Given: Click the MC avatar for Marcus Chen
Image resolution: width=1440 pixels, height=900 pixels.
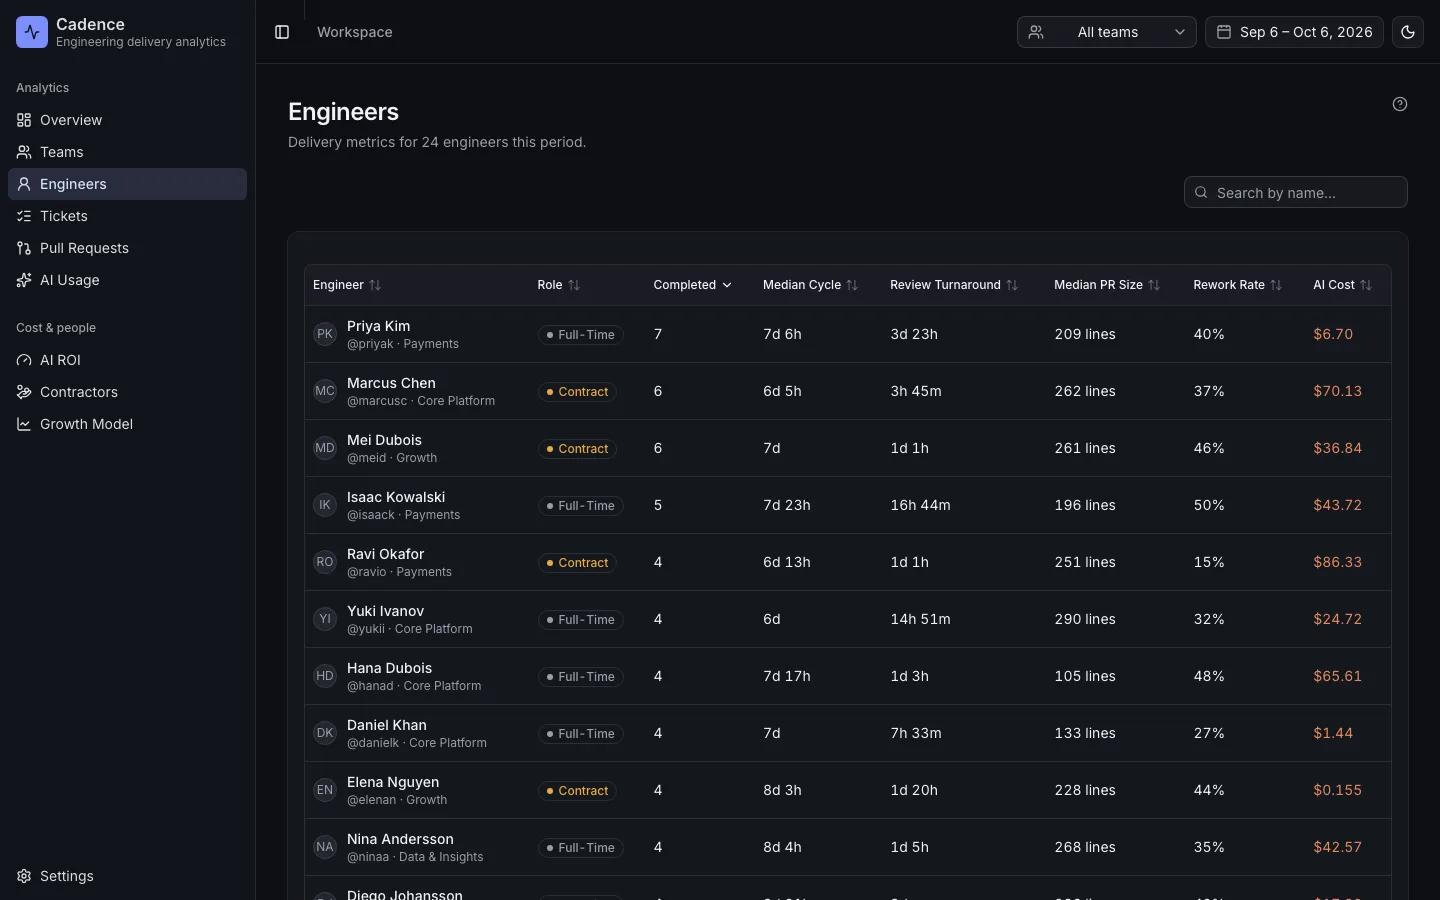Looking at the screenshot, I should [325, 391].
